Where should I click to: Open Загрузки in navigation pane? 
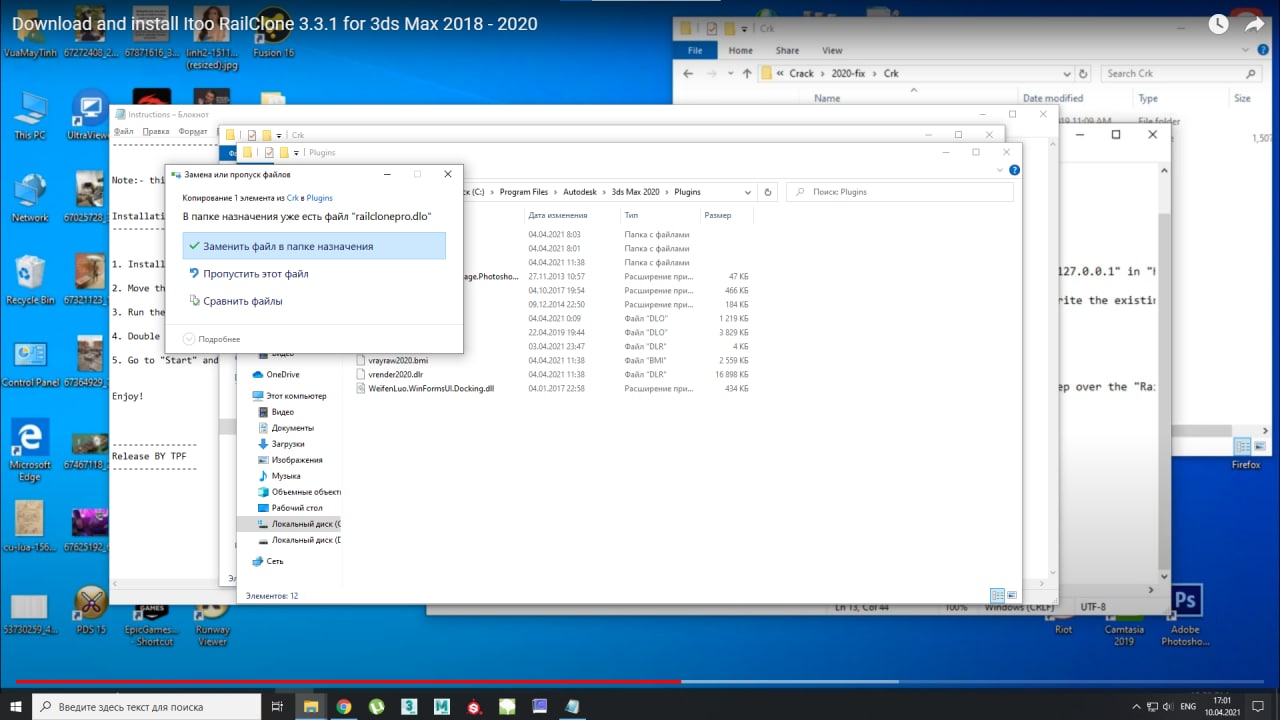pyautogui.click(x=288, y=443)
